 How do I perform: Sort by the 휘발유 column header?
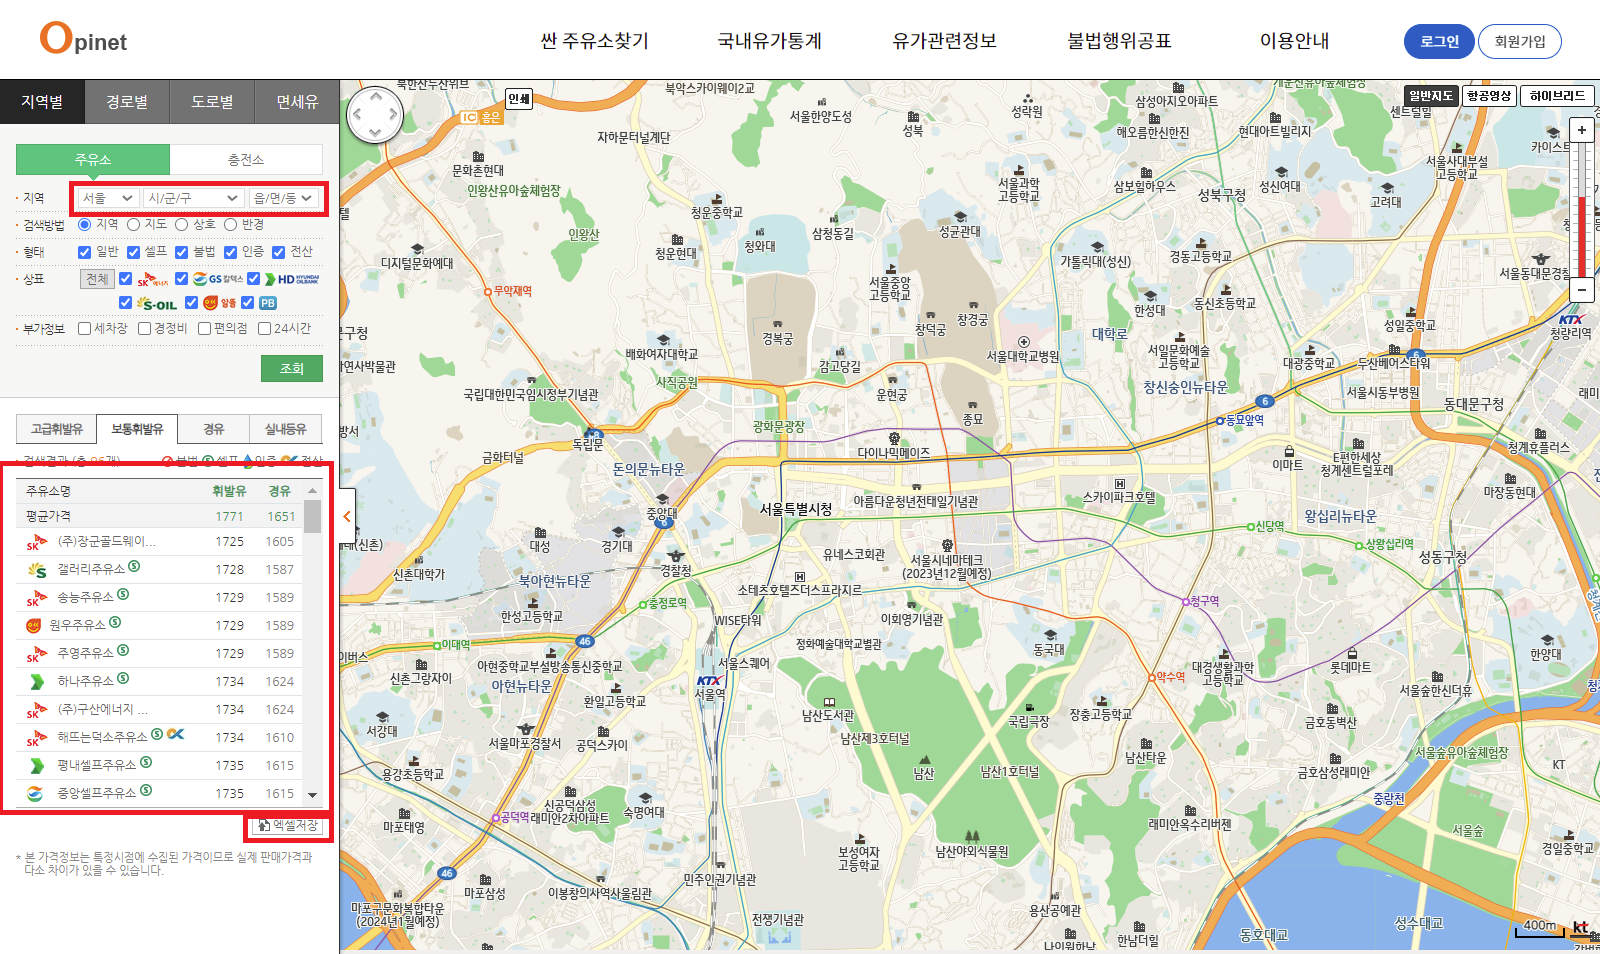[229, 491]
